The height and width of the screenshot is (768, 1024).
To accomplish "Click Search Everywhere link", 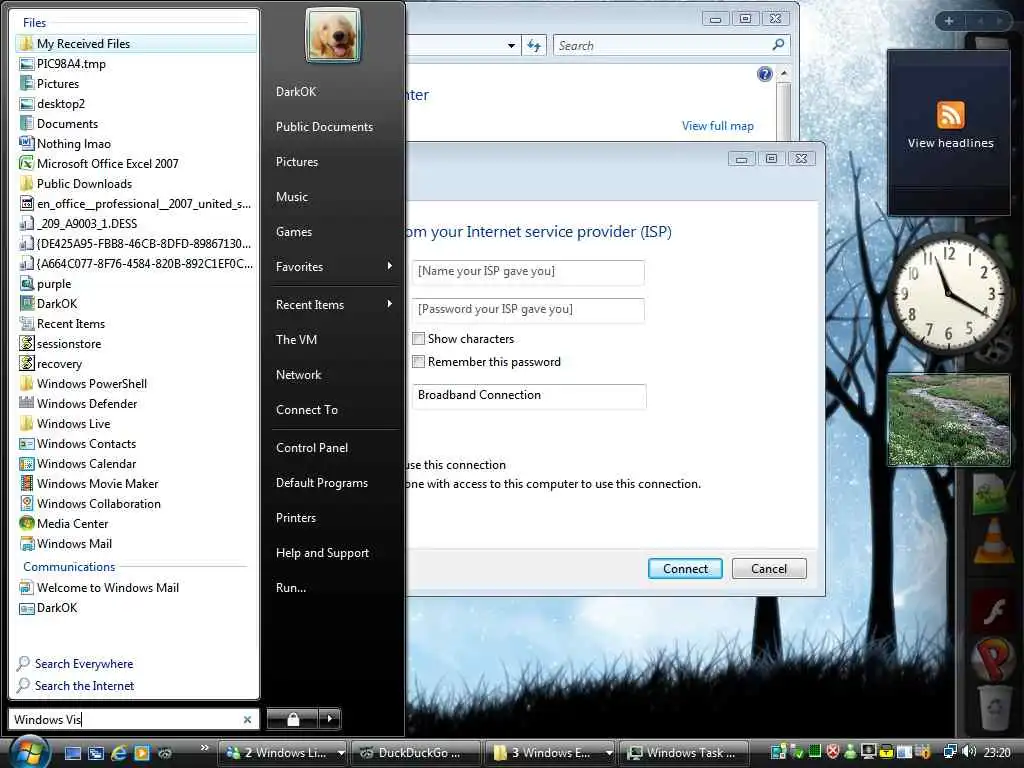I will (x=84, y=664).
